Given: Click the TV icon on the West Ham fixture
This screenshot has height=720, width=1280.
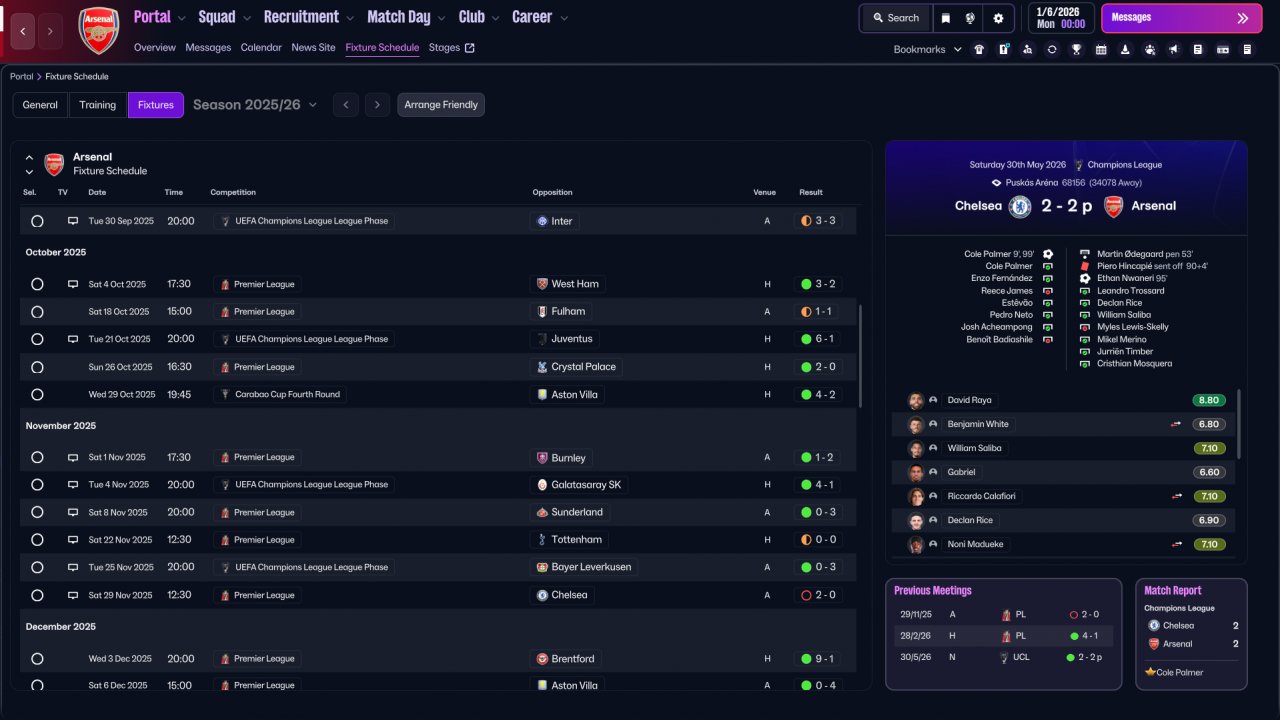Looking at the screenshot, I should [72, 284].
